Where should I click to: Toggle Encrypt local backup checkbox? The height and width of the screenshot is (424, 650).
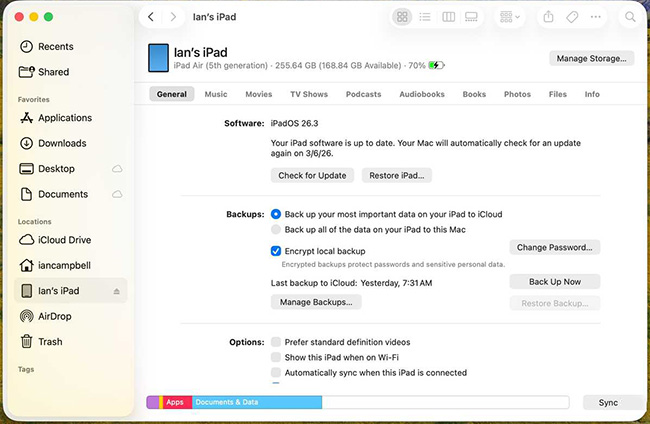click(x=276, y=251)
